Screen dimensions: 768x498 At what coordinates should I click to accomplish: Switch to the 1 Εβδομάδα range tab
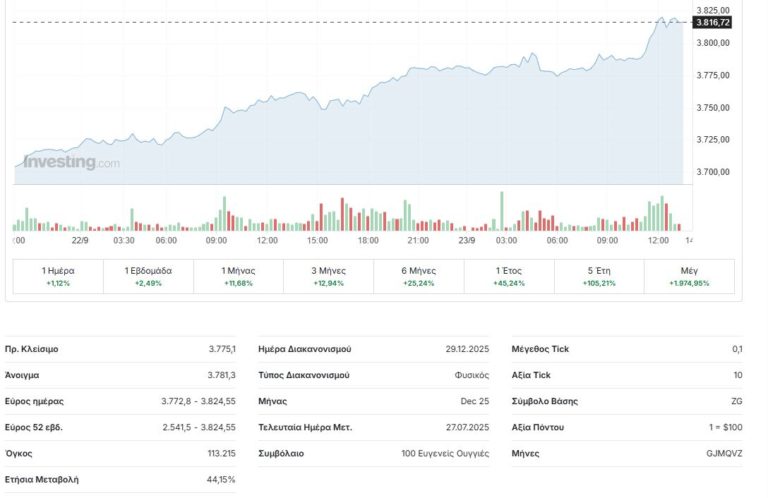coord(147,276)
